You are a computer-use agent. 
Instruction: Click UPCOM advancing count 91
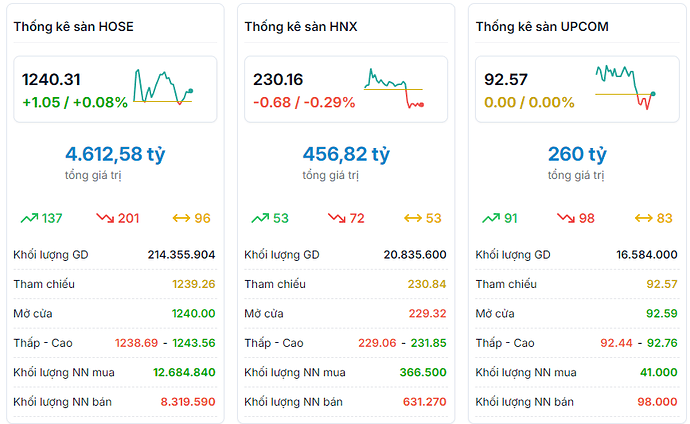510,219
